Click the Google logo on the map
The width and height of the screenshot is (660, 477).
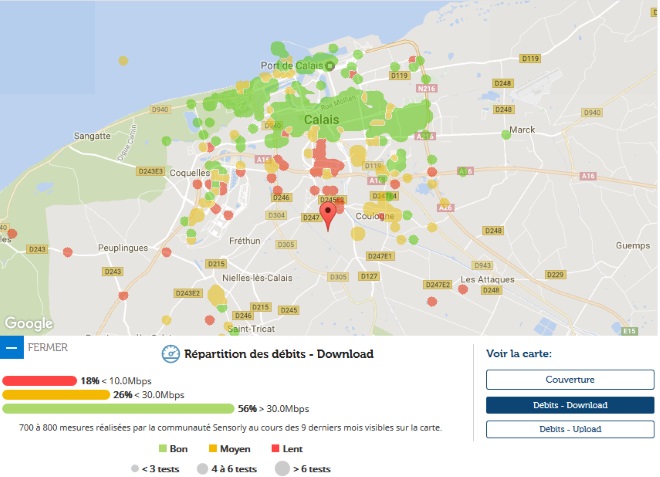[29, 323]
